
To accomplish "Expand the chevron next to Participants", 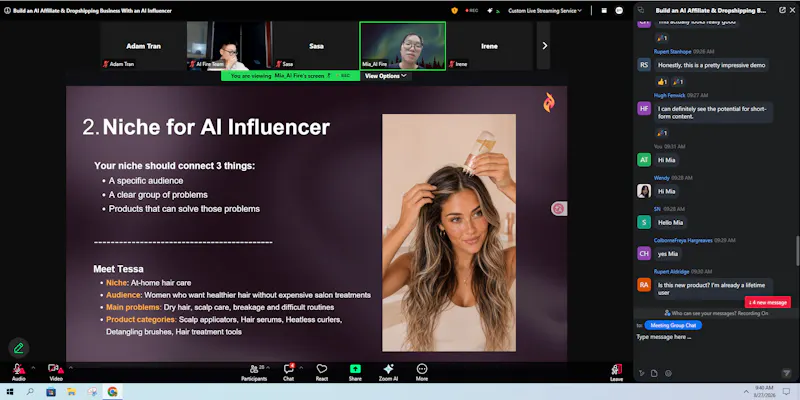I will coord(268,367).
